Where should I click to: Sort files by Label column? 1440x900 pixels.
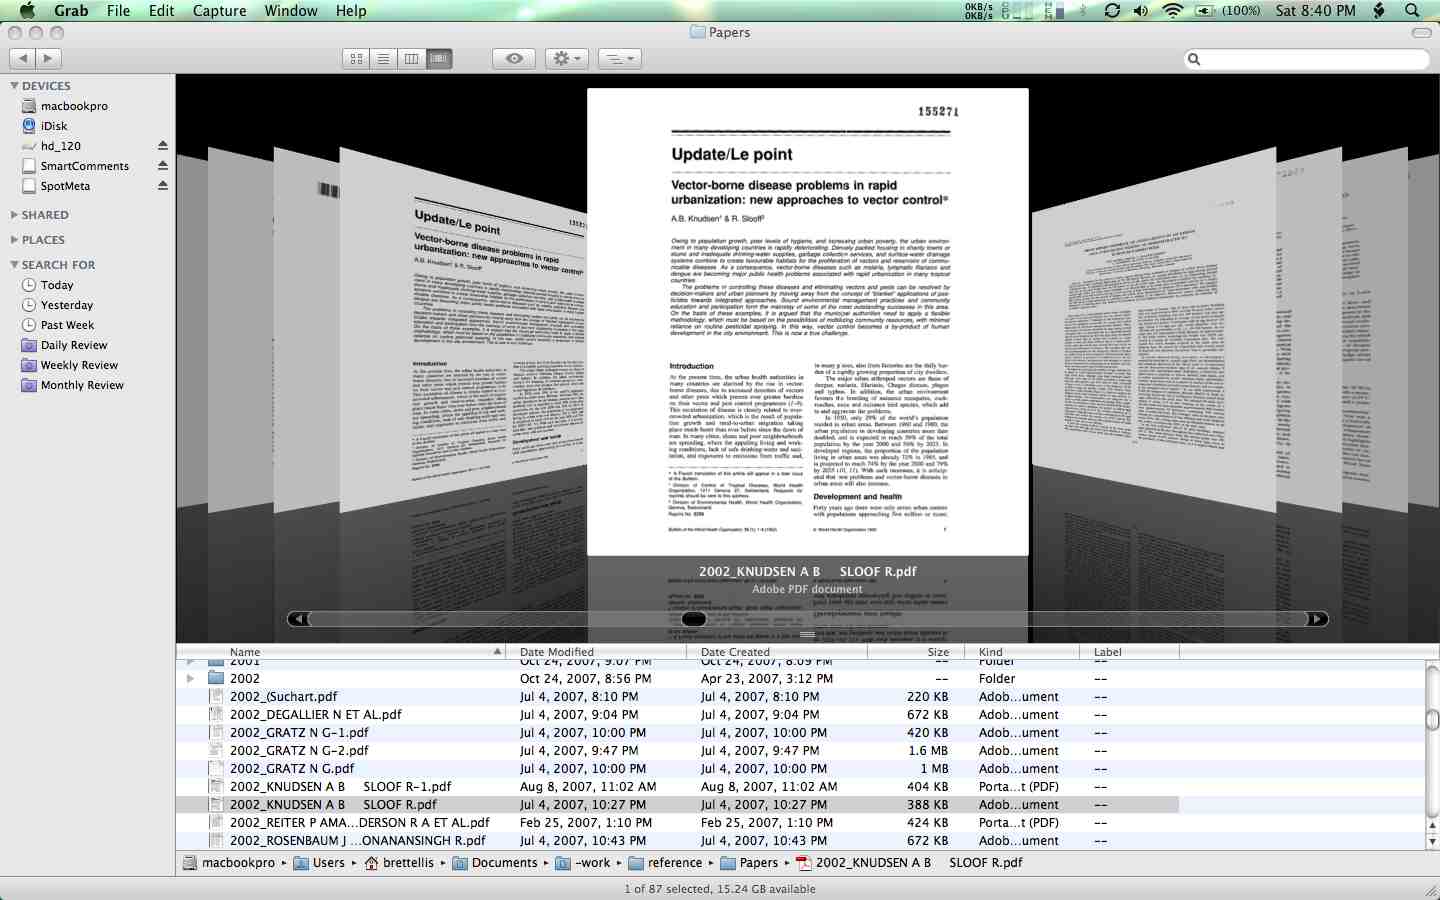1129,652
